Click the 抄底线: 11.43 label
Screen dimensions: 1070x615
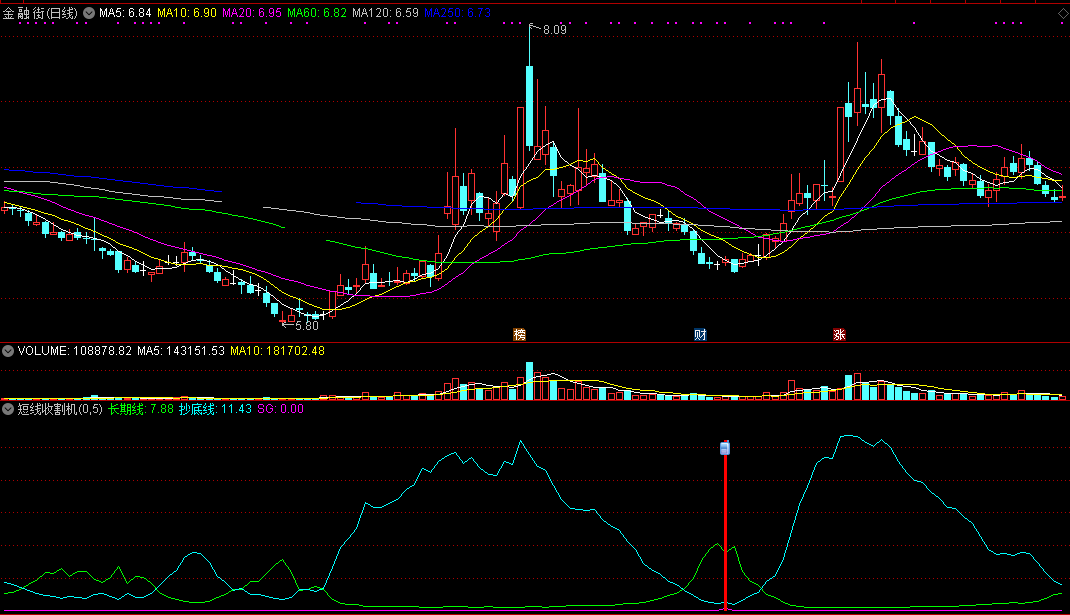[215, 409]
